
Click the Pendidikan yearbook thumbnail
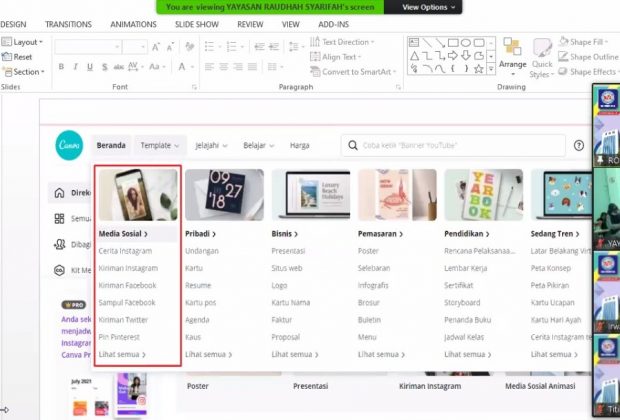click(484, 195)
